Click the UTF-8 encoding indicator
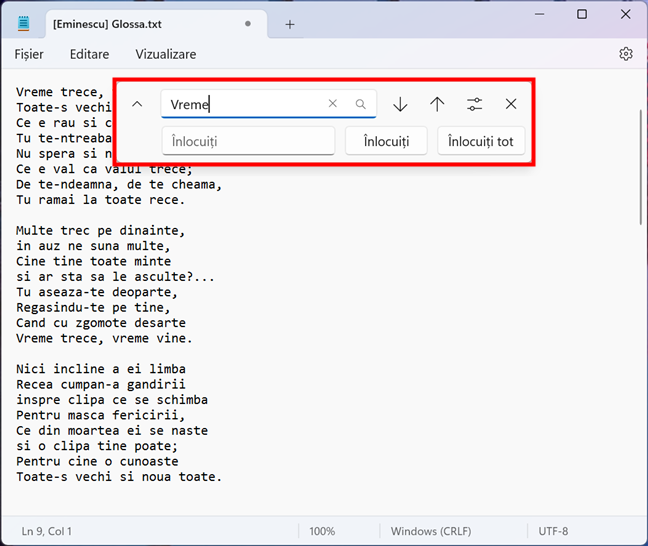 (x=553, y=531)
